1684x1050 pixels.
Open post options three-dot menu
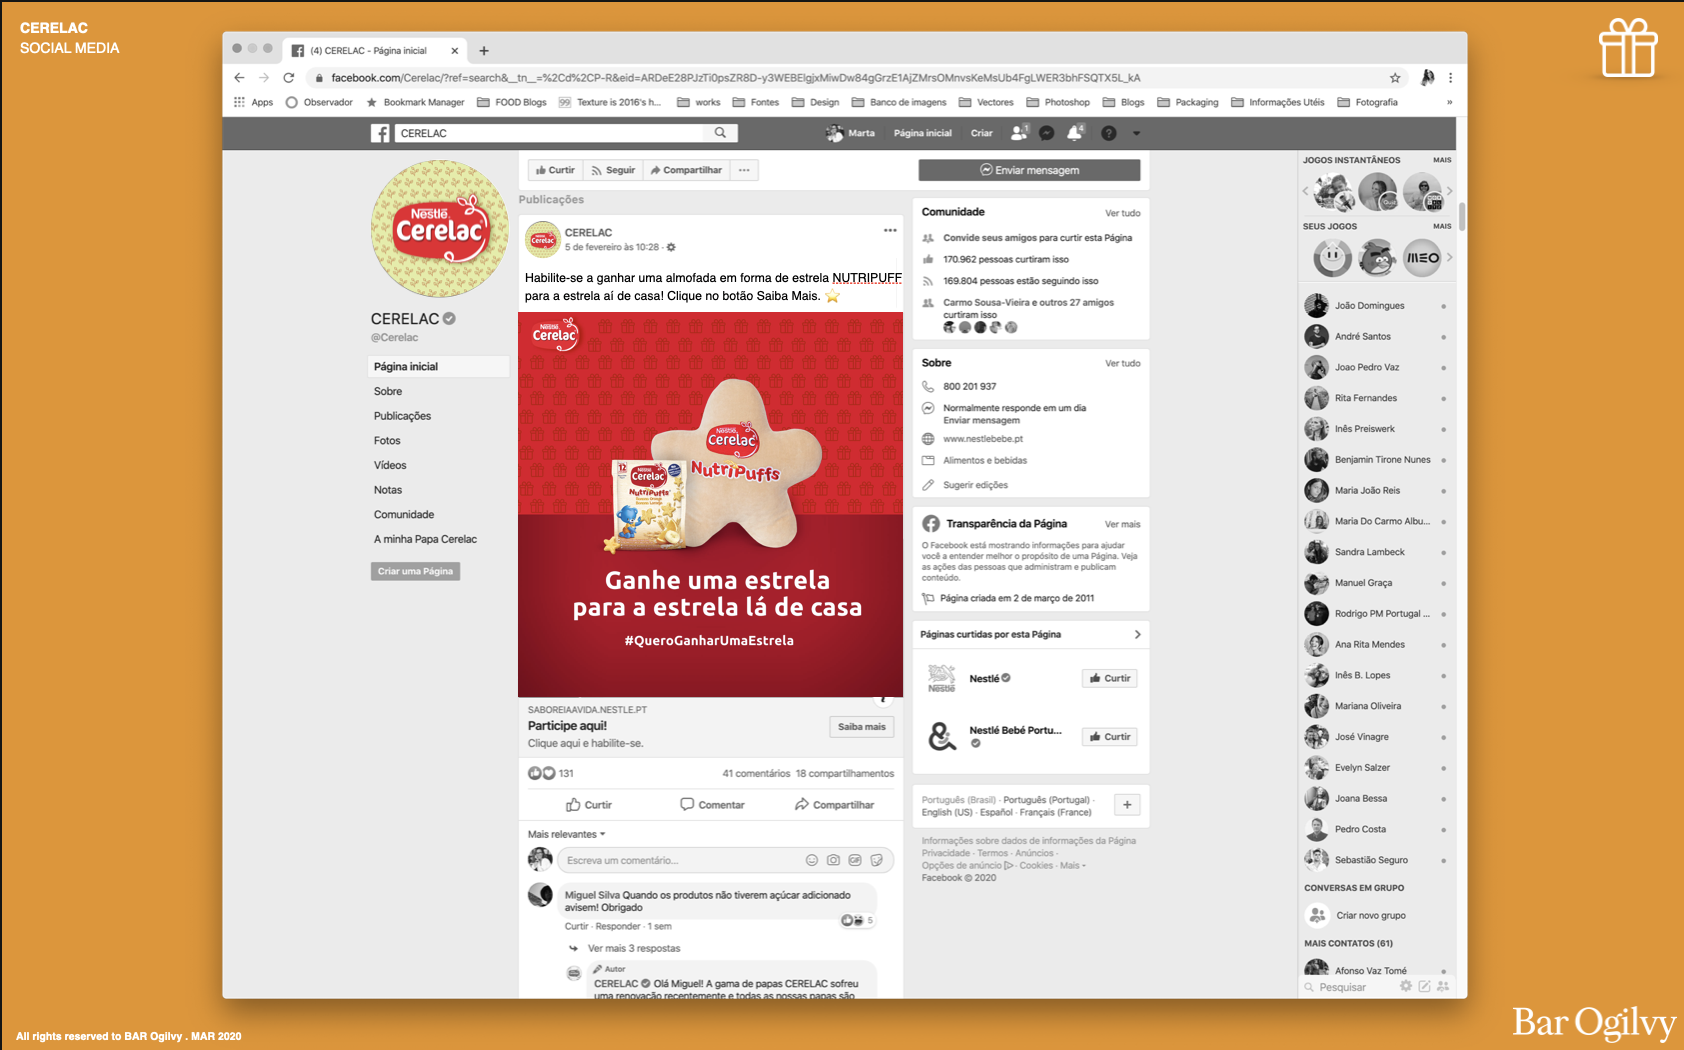(890, 231)
